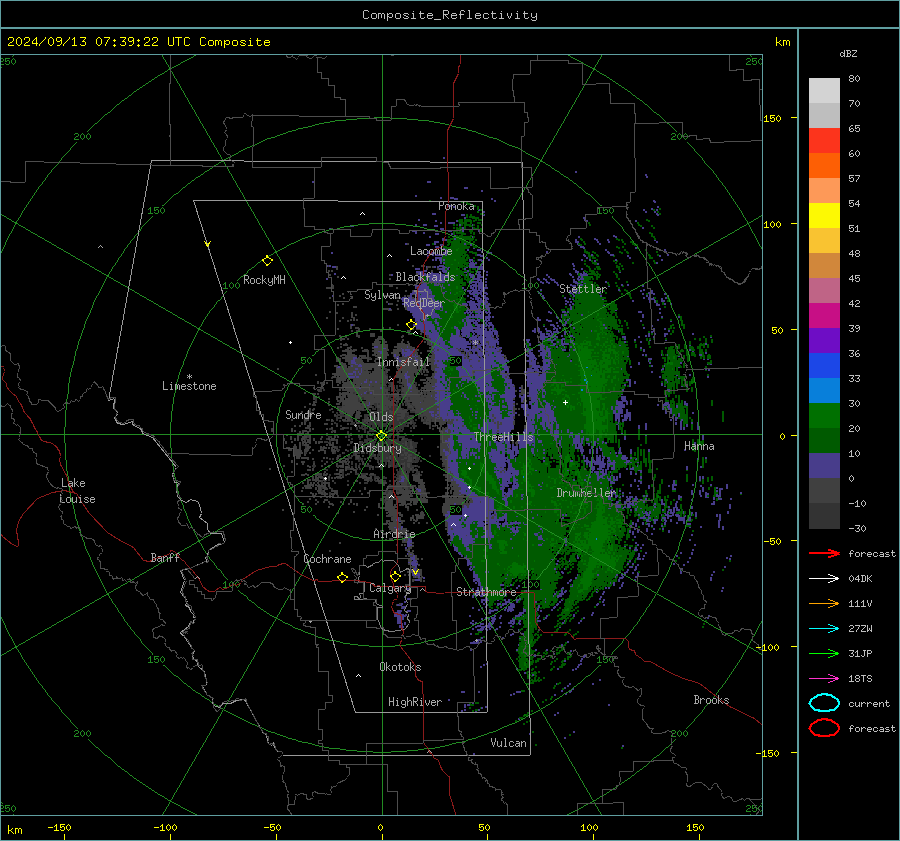Click the Airdrie city label
900x841 pixels.
click(394, 534)
